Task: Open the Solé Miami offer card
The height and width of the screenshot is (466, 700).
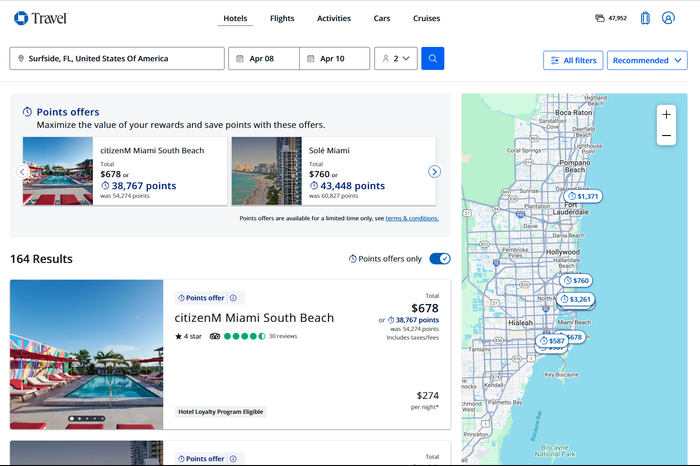Action: point(334,171)
